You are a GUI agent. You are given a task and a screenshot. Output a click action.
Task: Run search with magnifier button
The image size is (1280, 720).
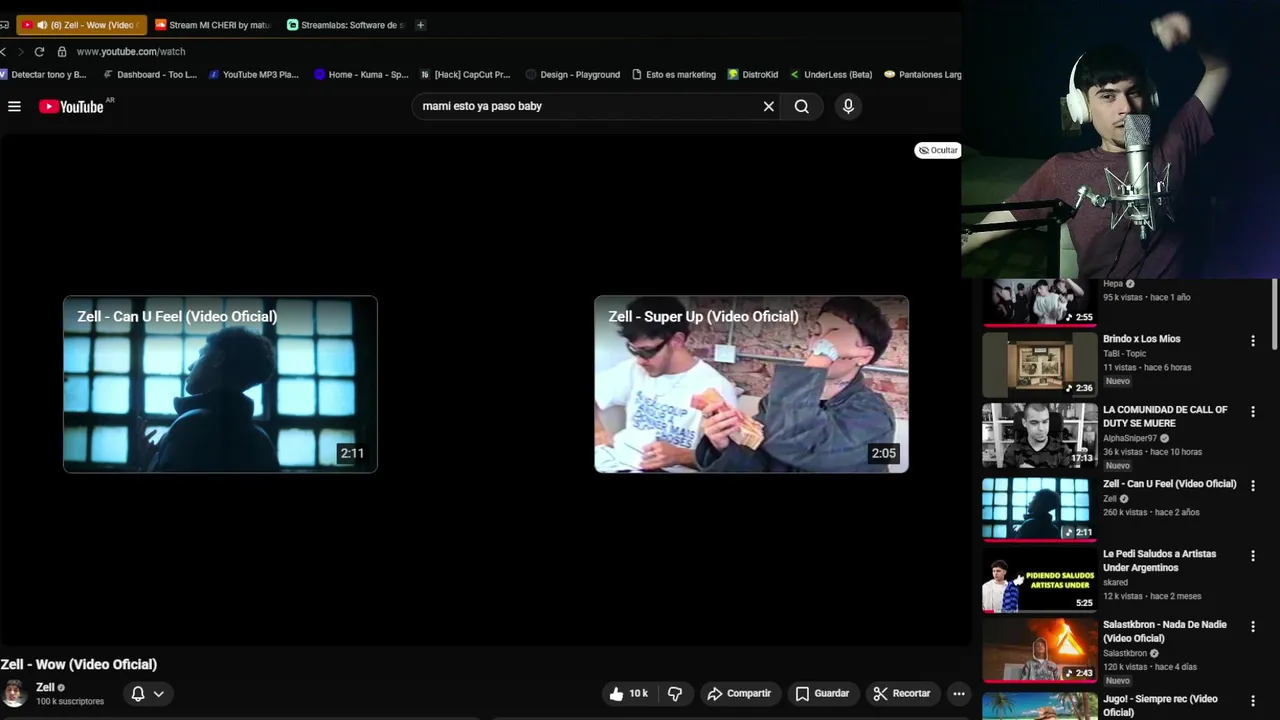tap(801, 106)
